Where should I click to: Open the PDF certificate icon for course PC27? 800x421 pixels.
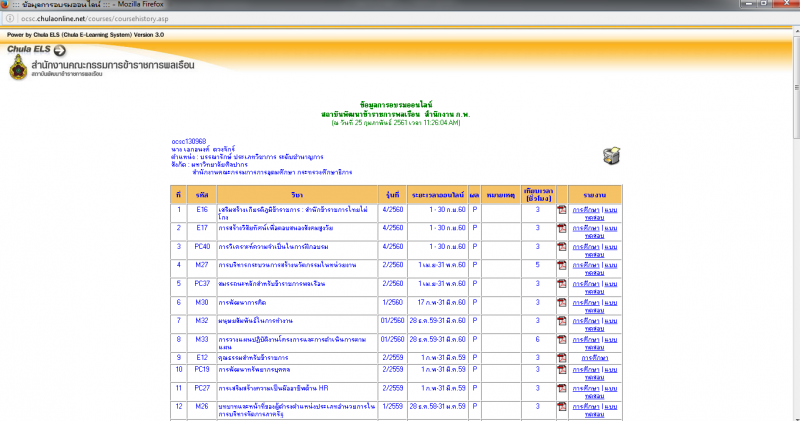click(x=562, y=388)
